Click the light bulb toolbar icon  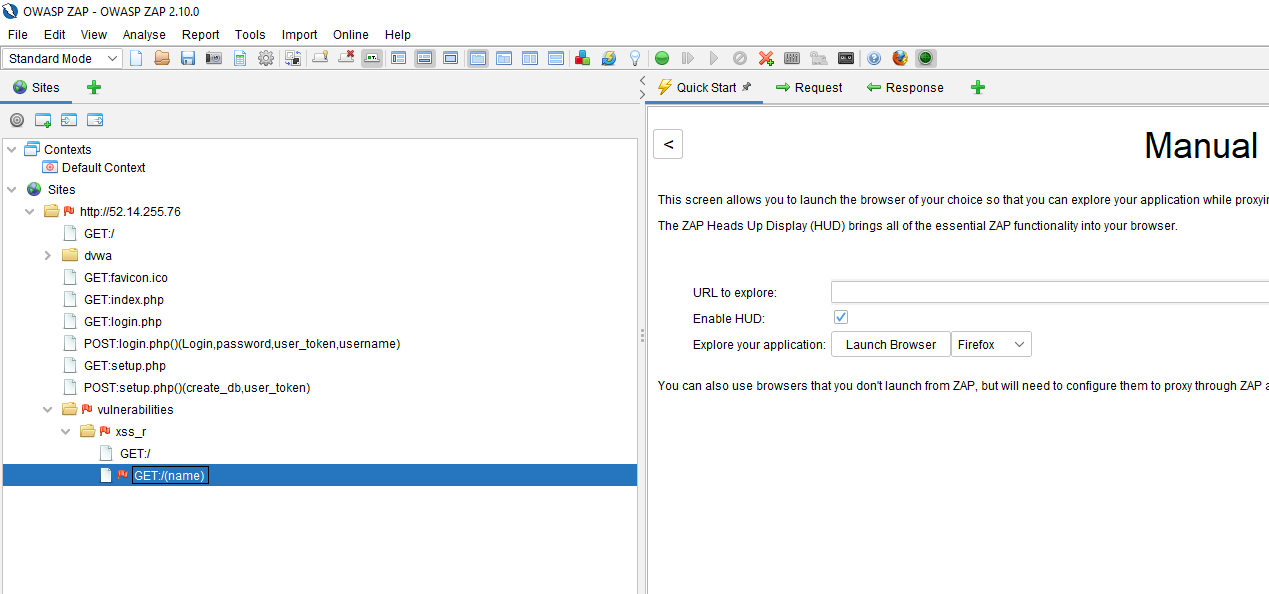pyautogui.click(x=634, y=59)
